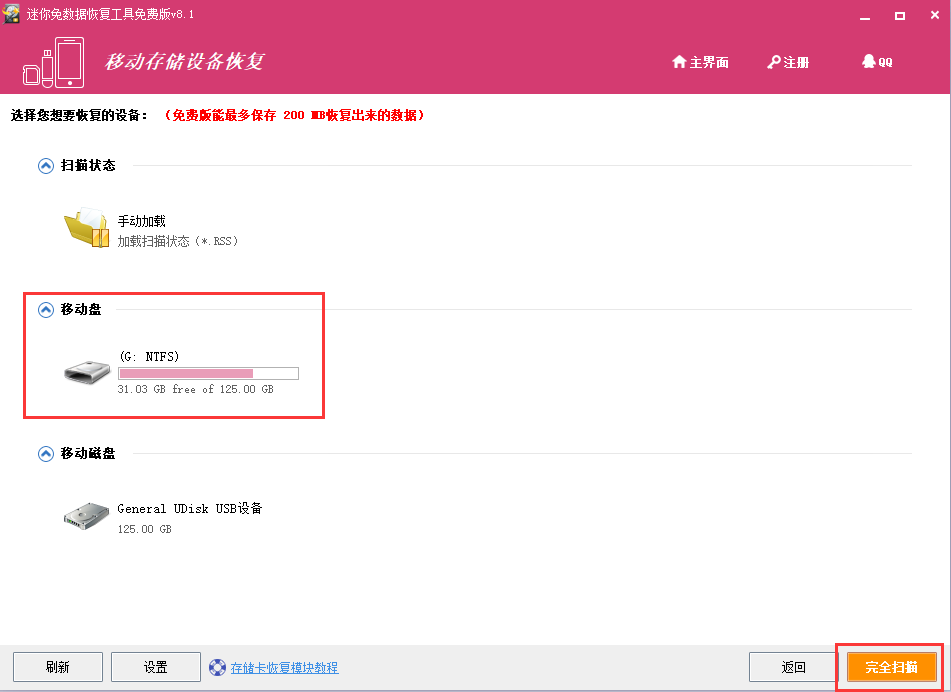Open the 注册 registration option
The width and height of the screenshot is (951, 692).
pos(788,62)
